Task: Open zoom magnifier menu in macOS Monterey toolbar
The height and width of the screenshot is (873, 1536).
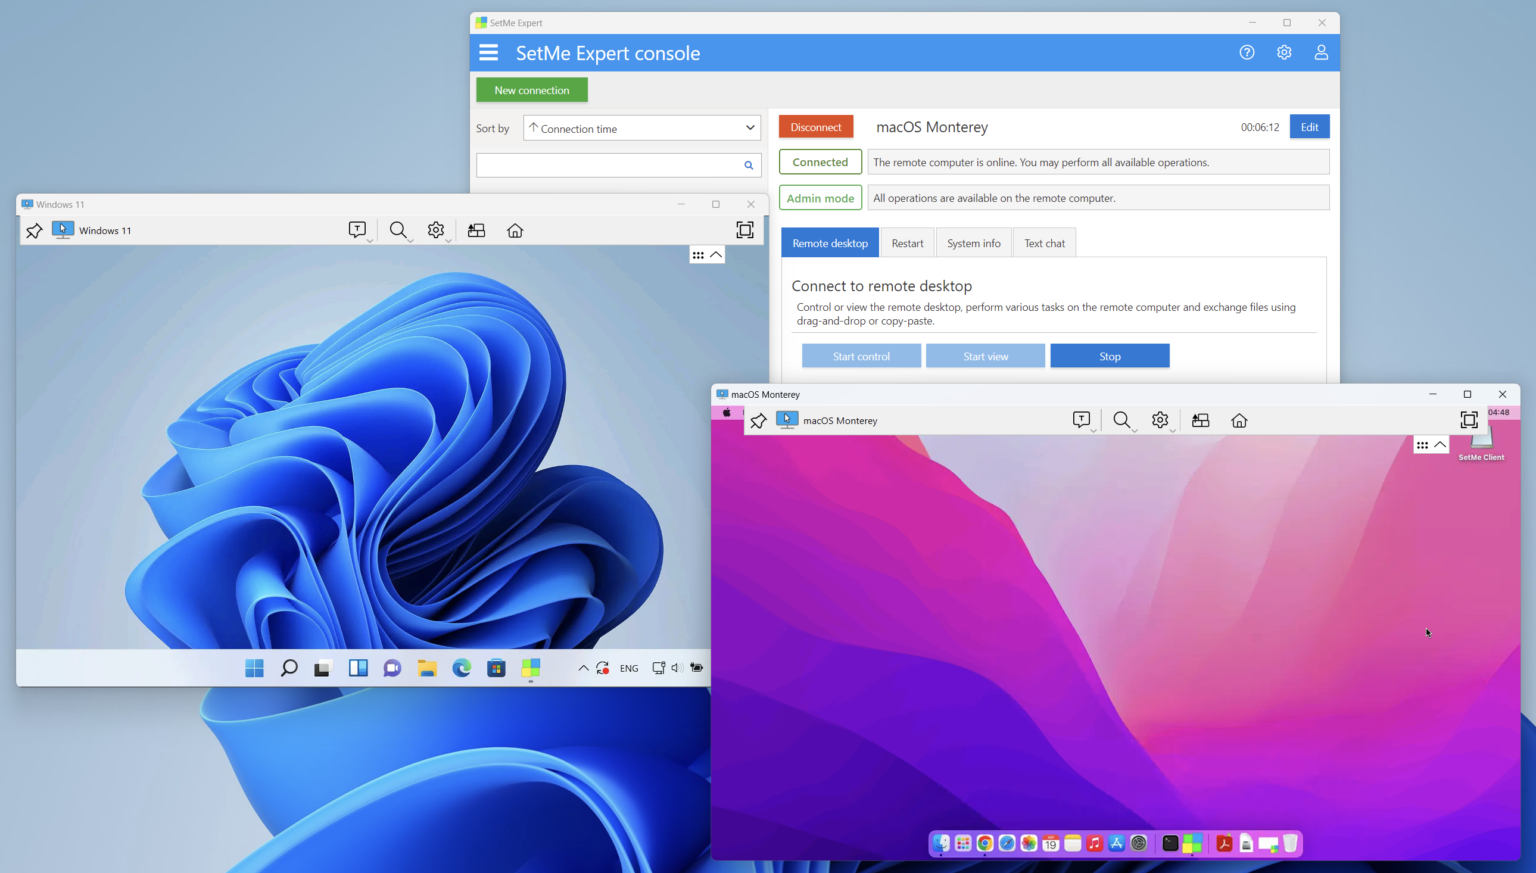Action: pyautogui.click(x=1122, y=420)
